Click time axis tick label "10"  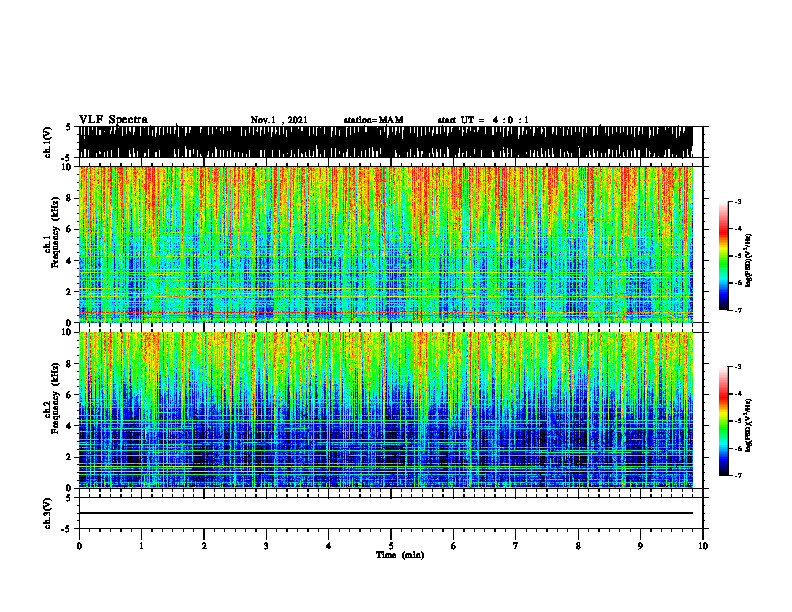[x=703, y=546]
